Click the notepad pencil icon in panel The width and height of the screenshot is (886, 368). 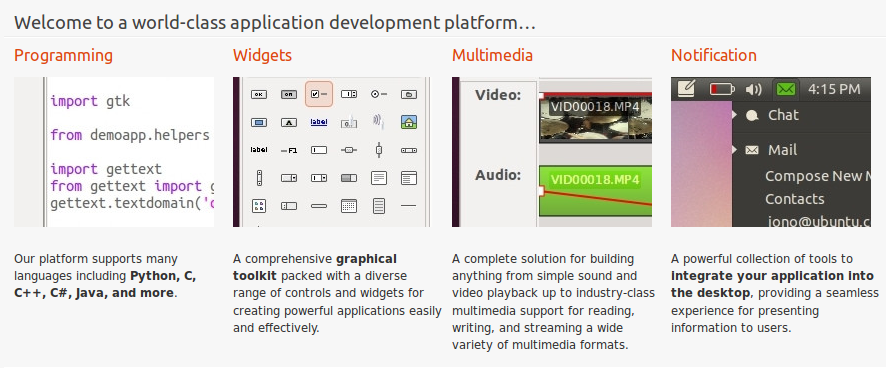[686, 88]
